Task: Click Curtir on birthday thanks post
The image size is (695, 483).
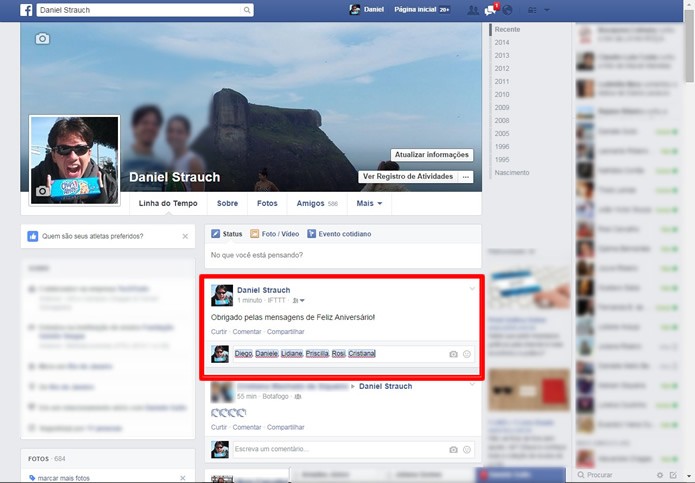Action: click(x=219, y=331)
